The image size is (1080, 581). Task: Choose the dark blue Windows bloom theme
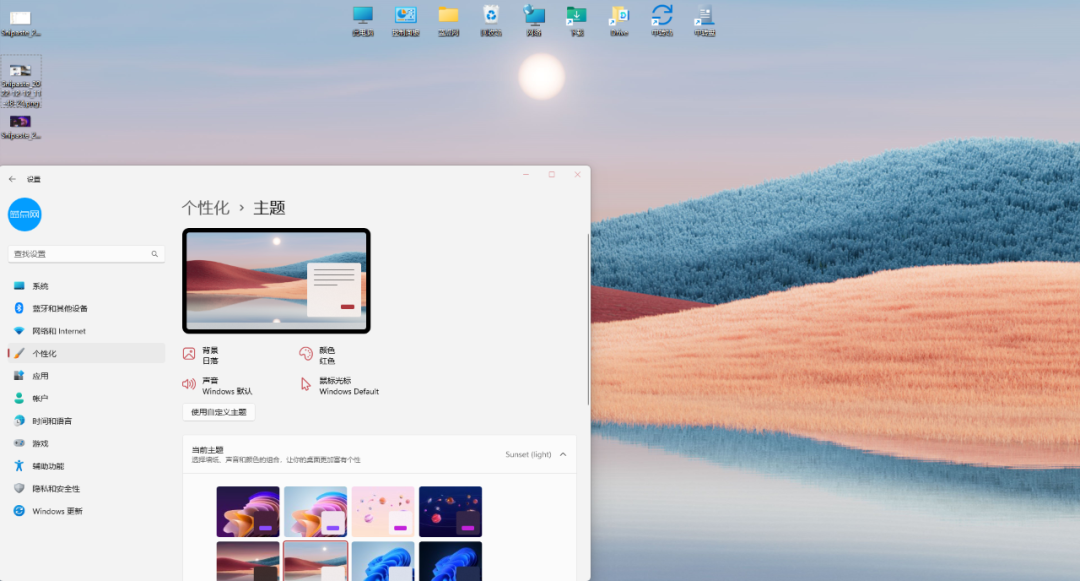click(450, 561)
